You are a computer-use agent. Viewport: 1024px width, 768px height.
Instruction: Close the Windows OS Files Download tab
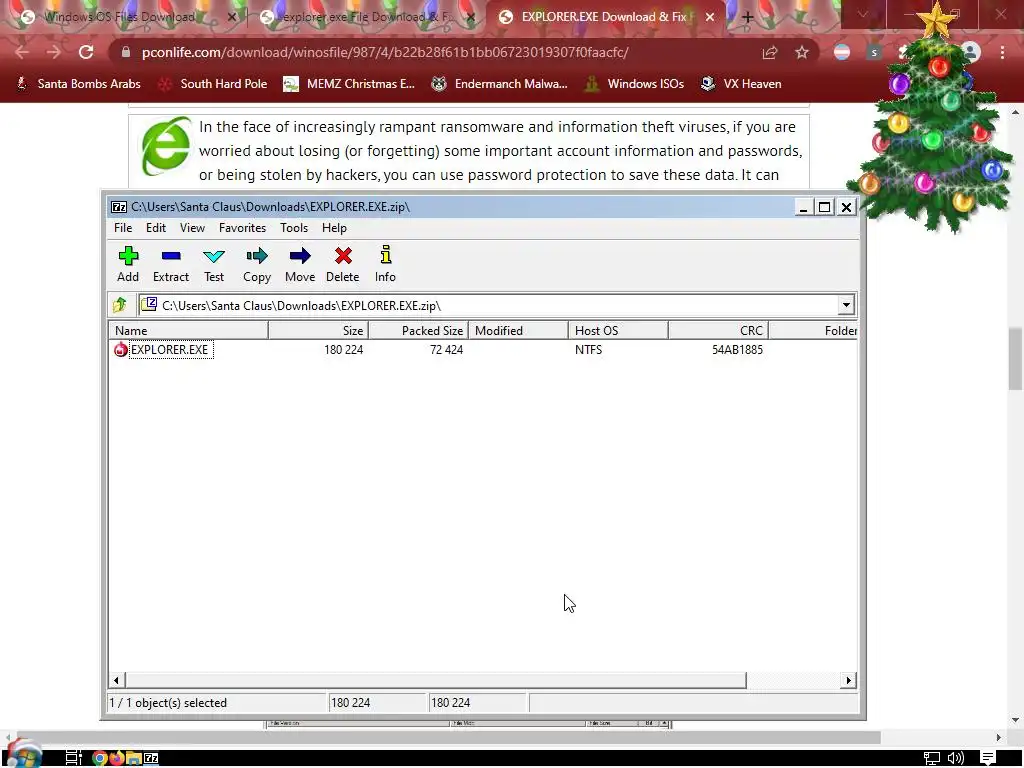click(231, 18)
